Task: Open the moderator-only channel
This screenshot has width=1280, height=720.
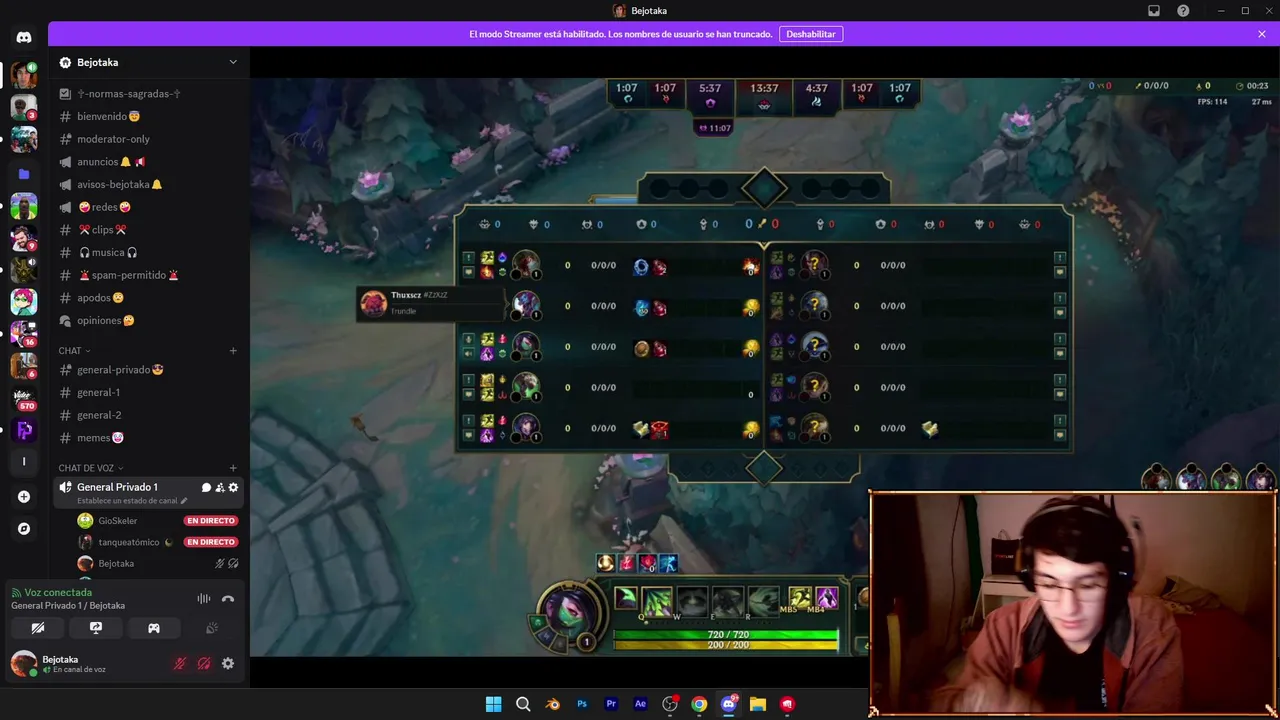Action: [149, 139]
